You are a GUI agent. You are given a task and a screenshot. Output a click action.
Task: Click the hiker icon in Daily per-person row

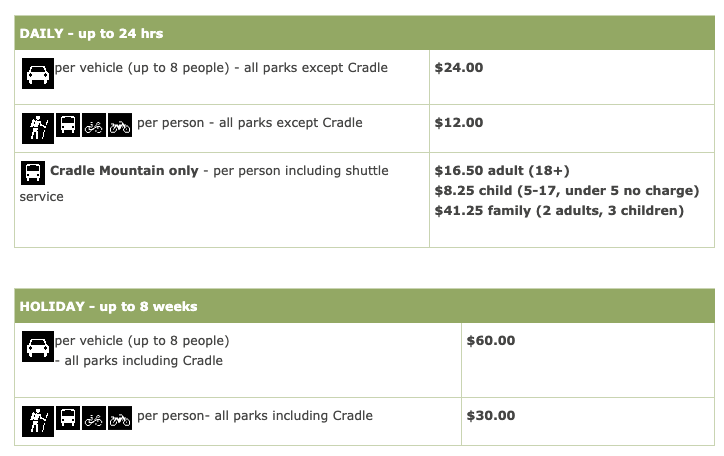click(38, 128)
